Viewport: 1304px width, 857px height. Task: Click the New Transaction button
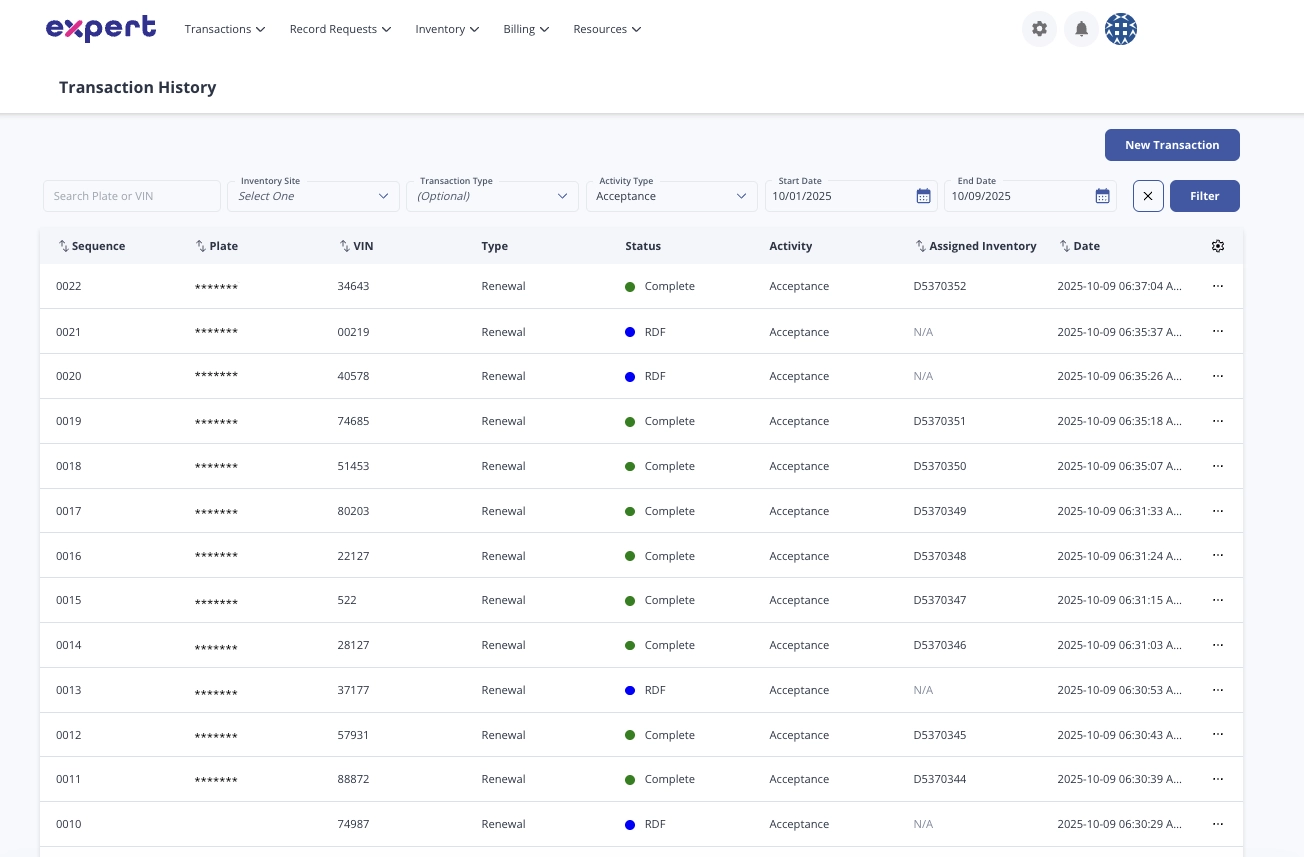coord(1172,145)
